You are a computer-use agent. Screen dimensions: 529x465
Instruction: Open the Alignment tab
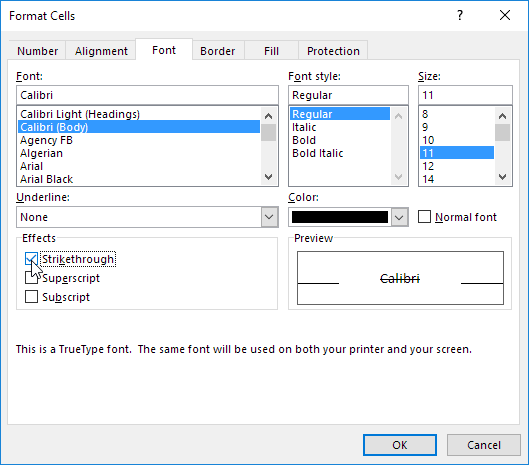[101, 51]
